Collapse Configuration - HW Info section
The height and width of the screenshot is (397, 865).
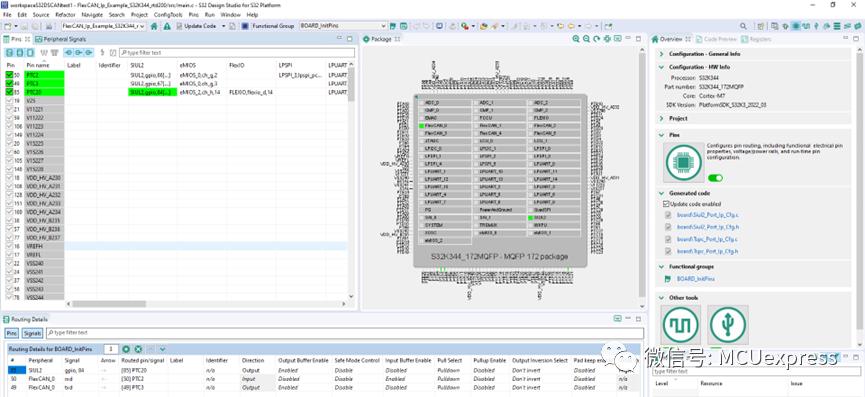pos(662,67)
